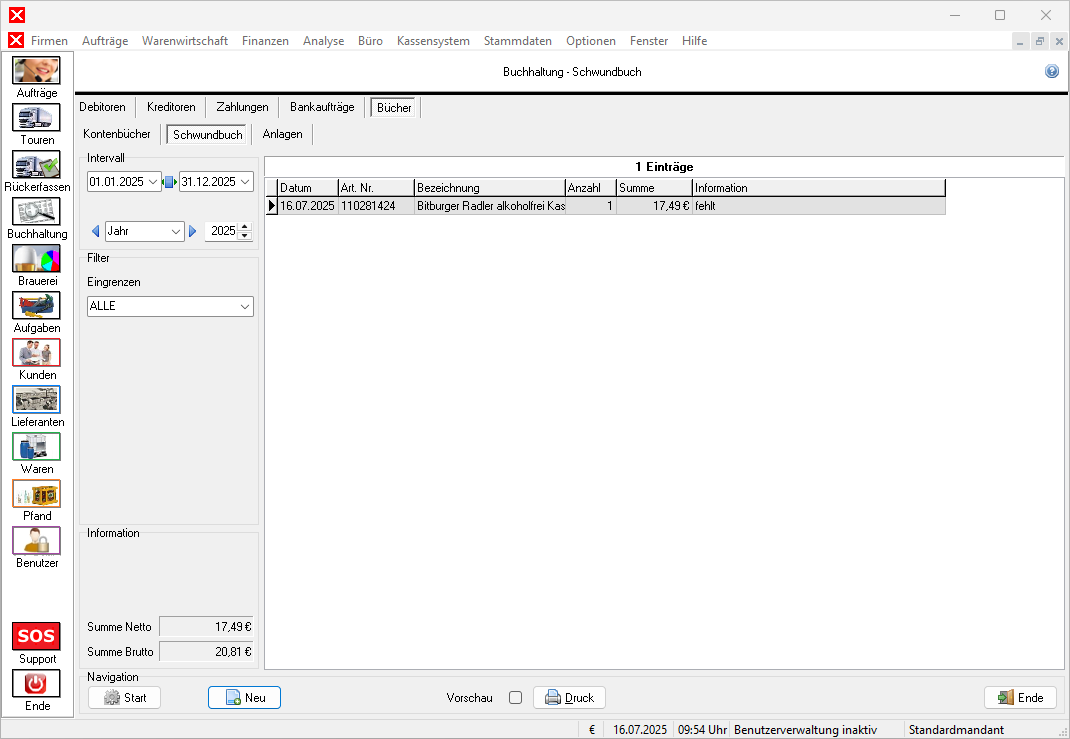The height and width of the screenshot is (739, 1070).
Task: Expand the Eingrenzen ALLE dropdown
Action: [x=244, y=307]
